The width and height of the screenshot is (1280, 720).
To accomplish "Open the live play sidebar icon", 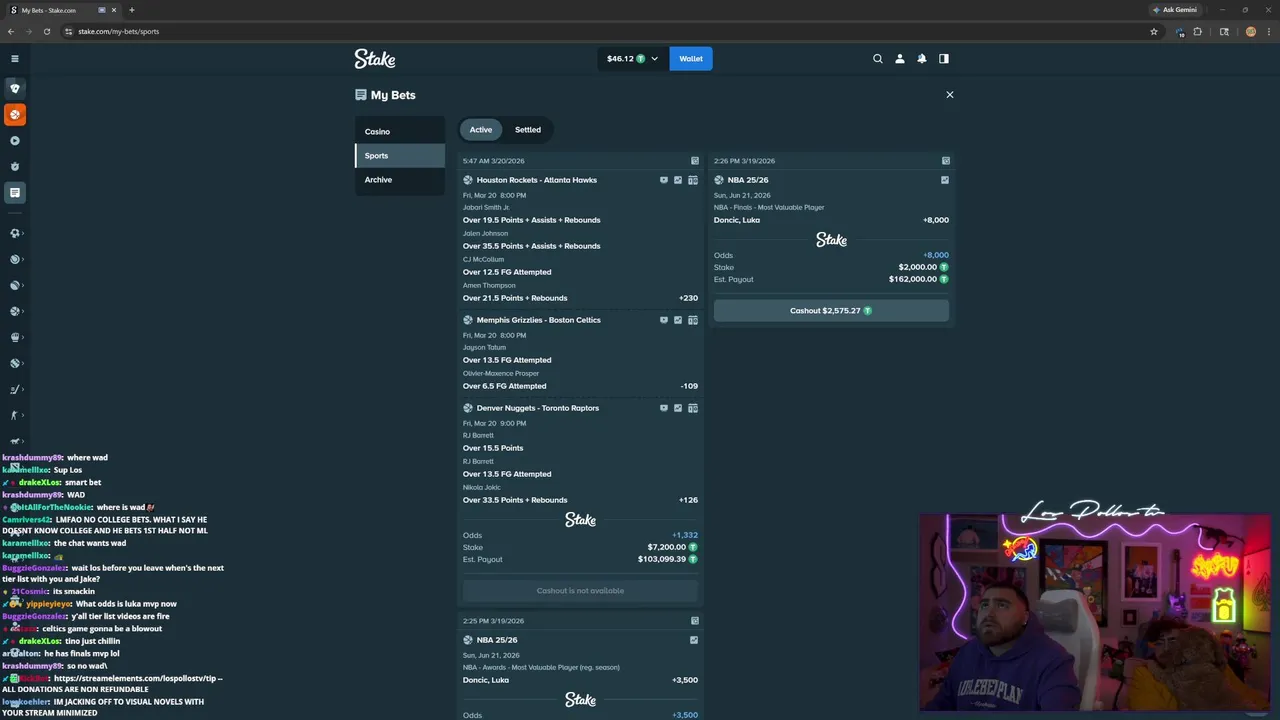I will point(14,141).
